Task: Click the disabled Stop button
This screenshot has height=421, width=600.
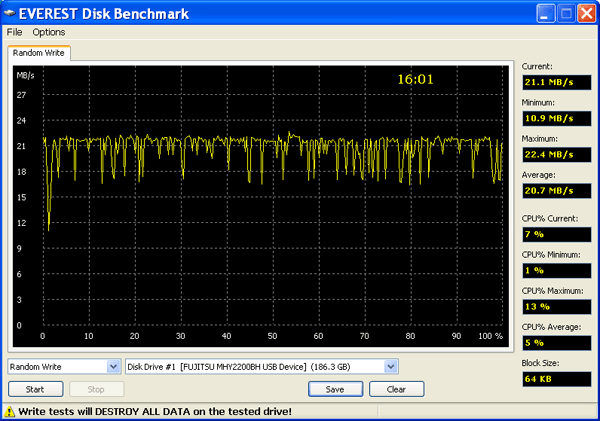Action: 96,389
